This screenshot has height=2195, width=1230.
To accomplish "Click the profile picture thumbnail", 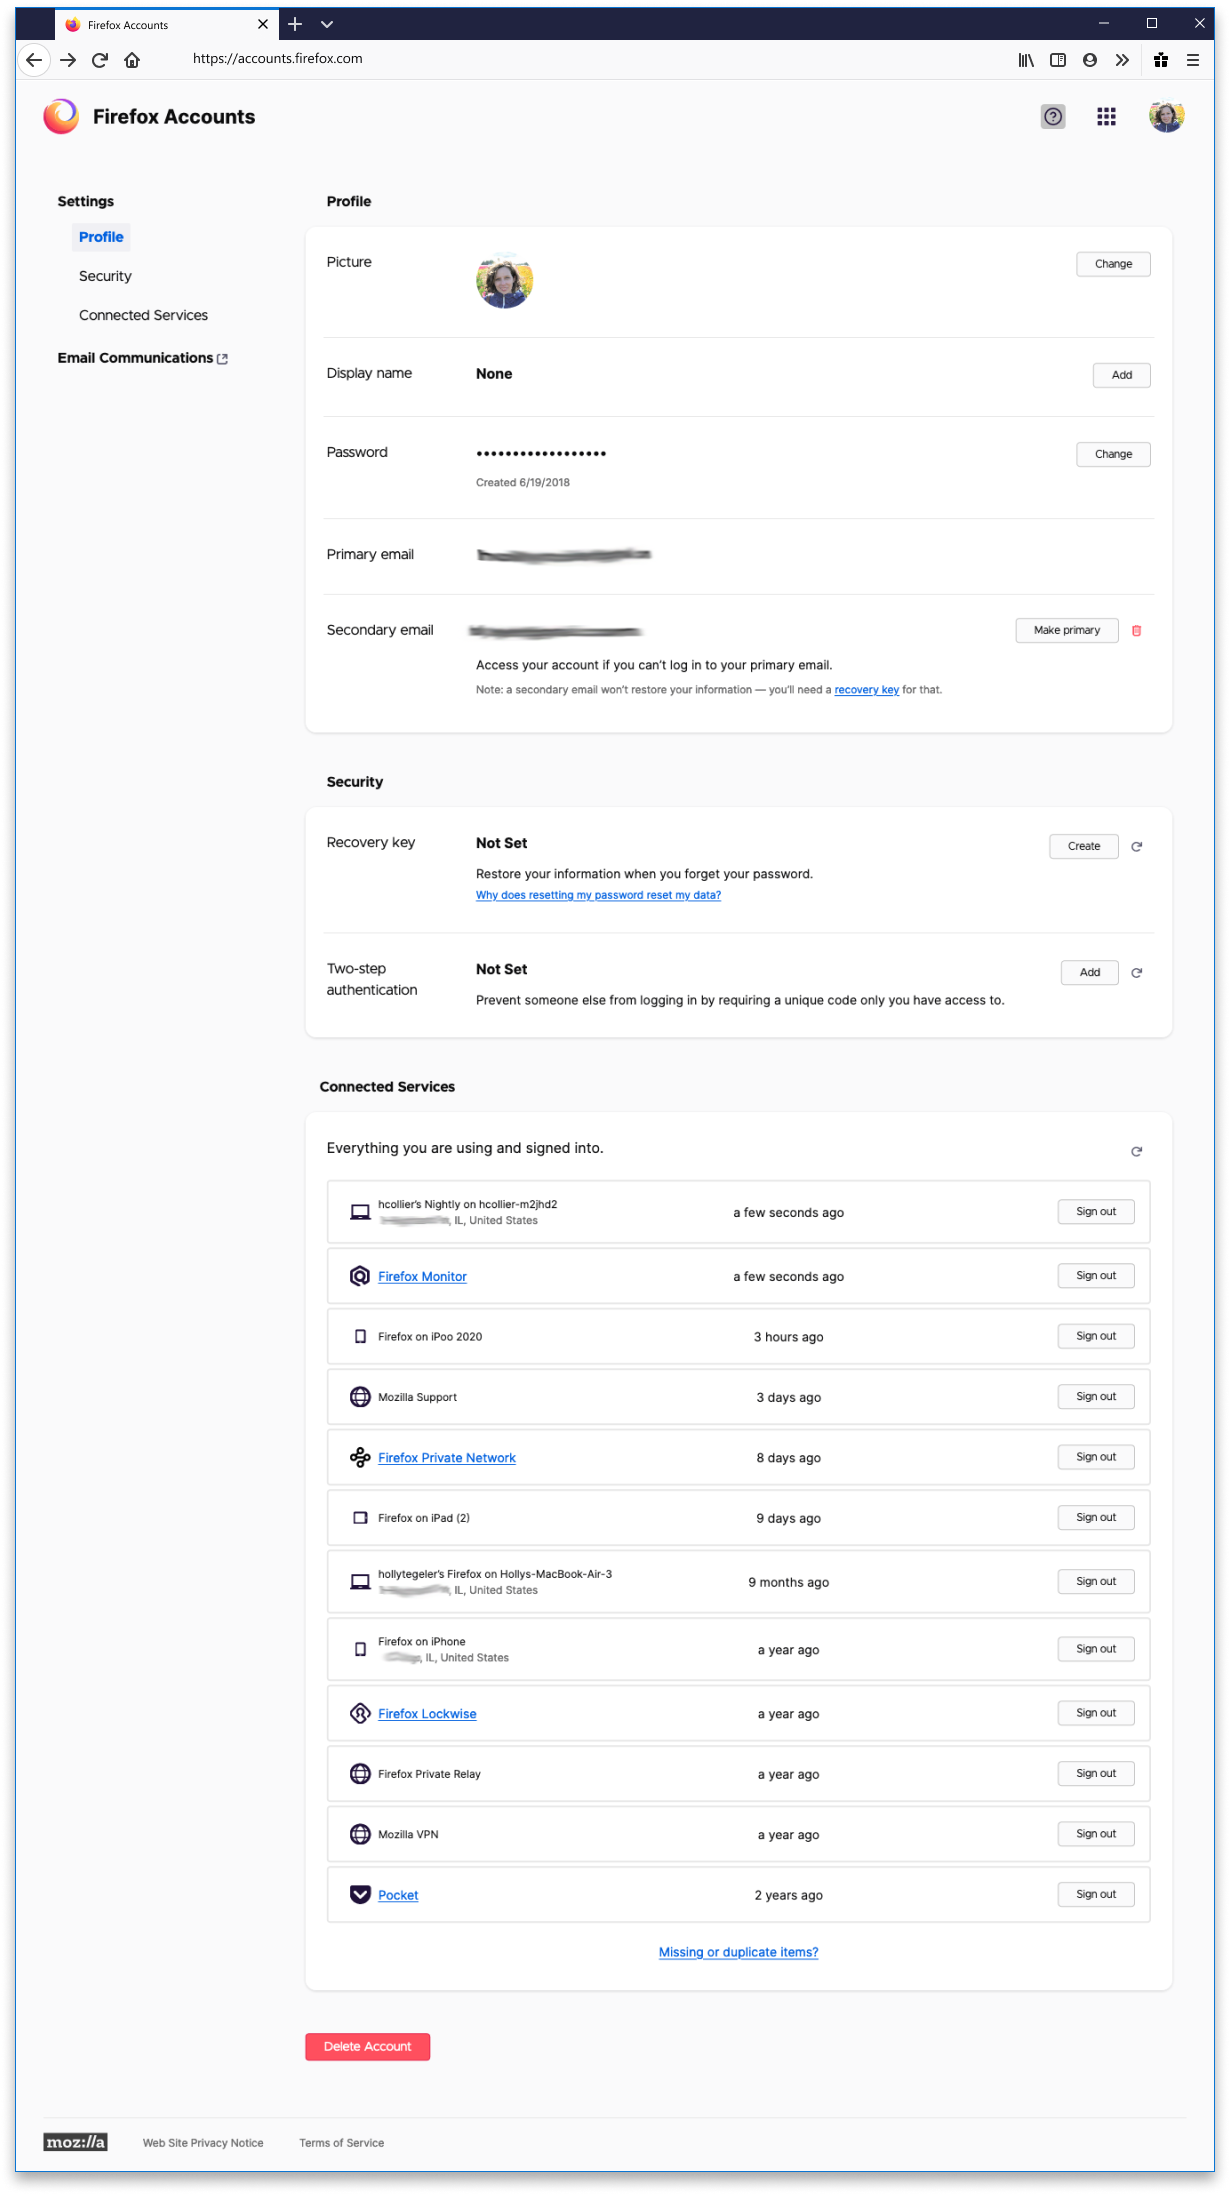I will point(504,281).
